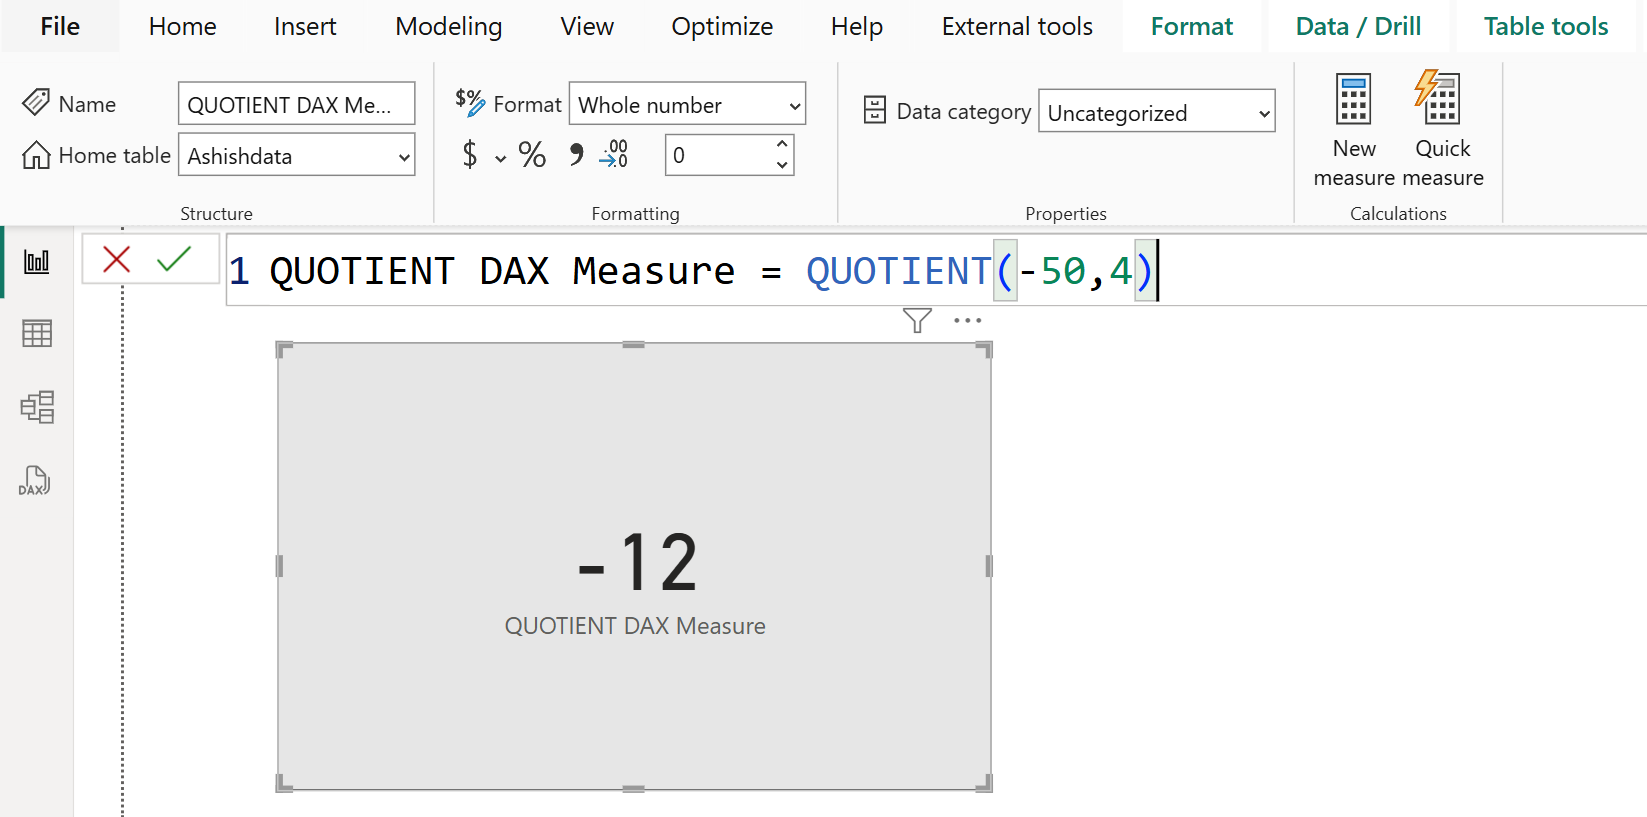Open visual More options ellipsis
This screenshot has width=1647, height=817.
click(x=967, y=321)
